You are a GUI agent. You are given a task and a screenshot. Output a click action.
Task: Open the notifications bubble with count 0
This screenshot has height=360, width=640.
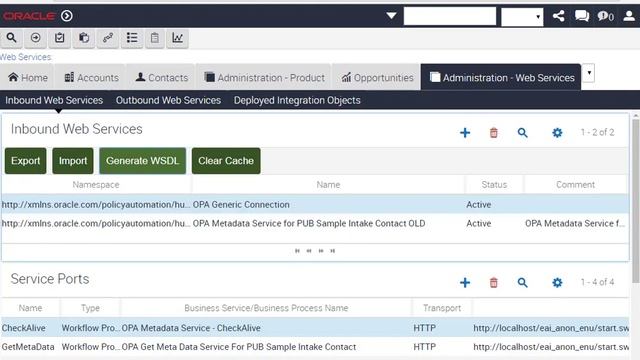click(605, 16)
